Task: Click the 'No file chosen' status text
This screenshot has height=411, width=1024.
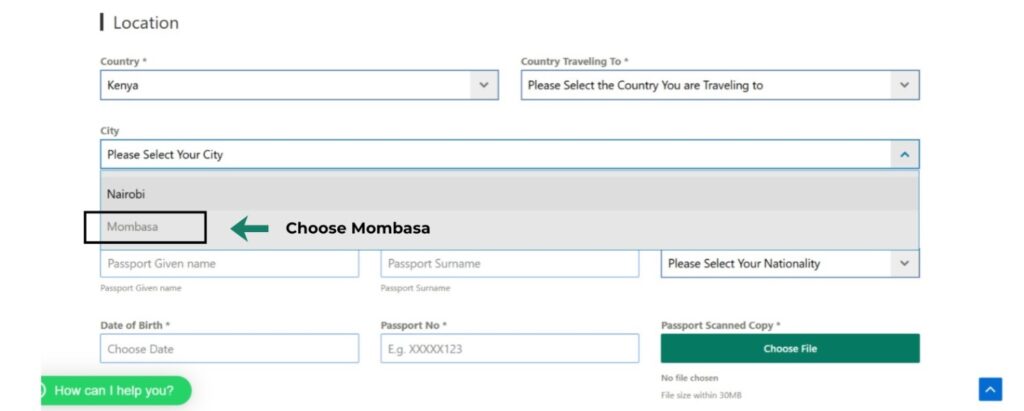Action: pyautogui.click(x=689, y=378)
